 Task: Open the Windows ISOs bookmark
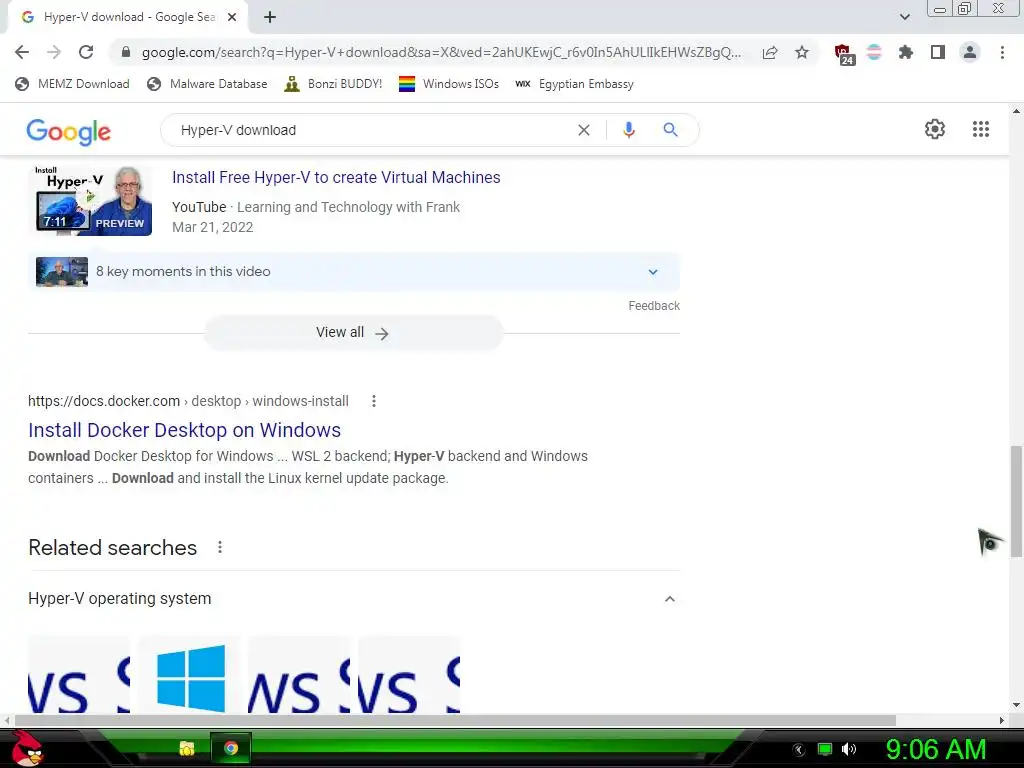(449, 84)
